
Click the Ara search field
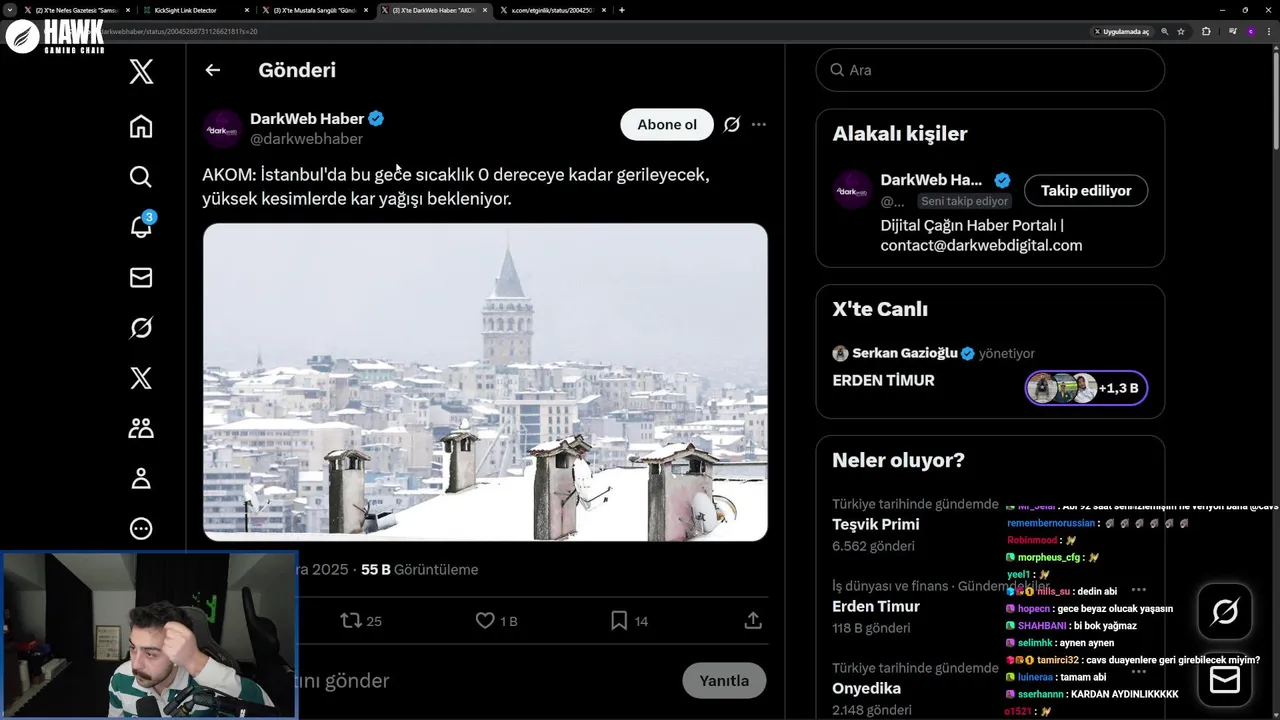(x=1000, y=70)
